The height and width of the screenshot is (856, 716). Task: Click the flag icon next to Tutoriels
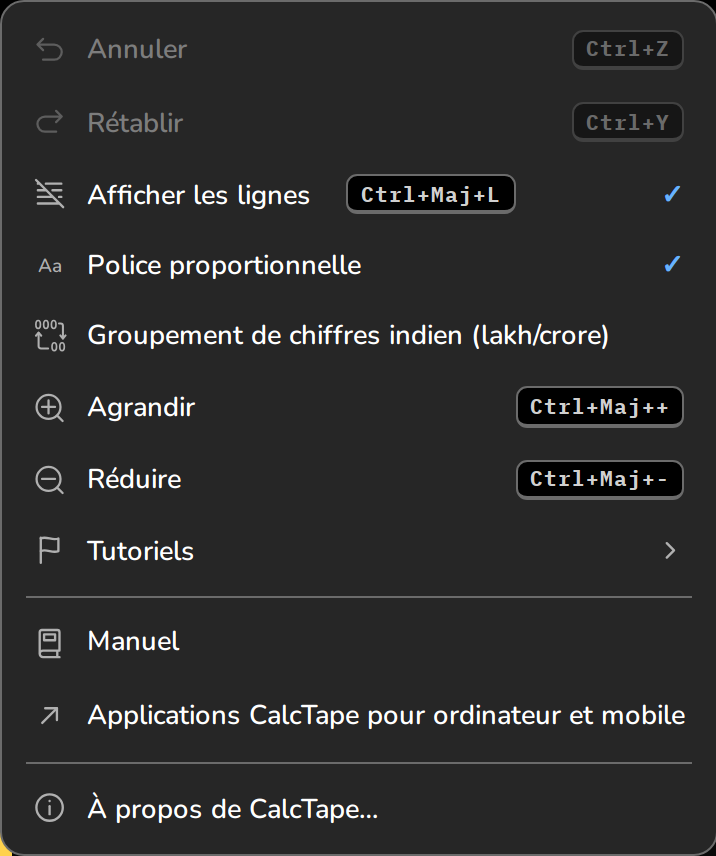[49, 550]
